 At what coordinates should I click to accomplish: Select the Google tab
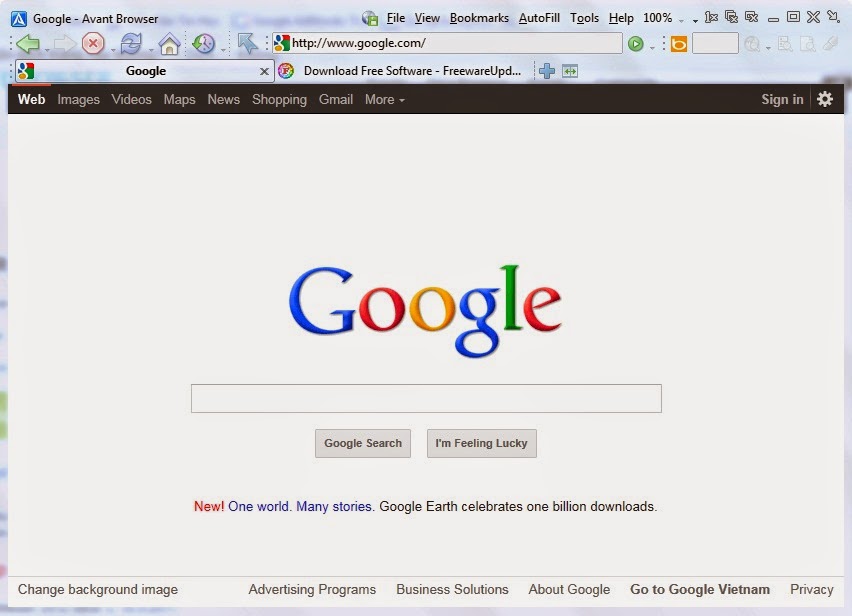tap(145, 71)
